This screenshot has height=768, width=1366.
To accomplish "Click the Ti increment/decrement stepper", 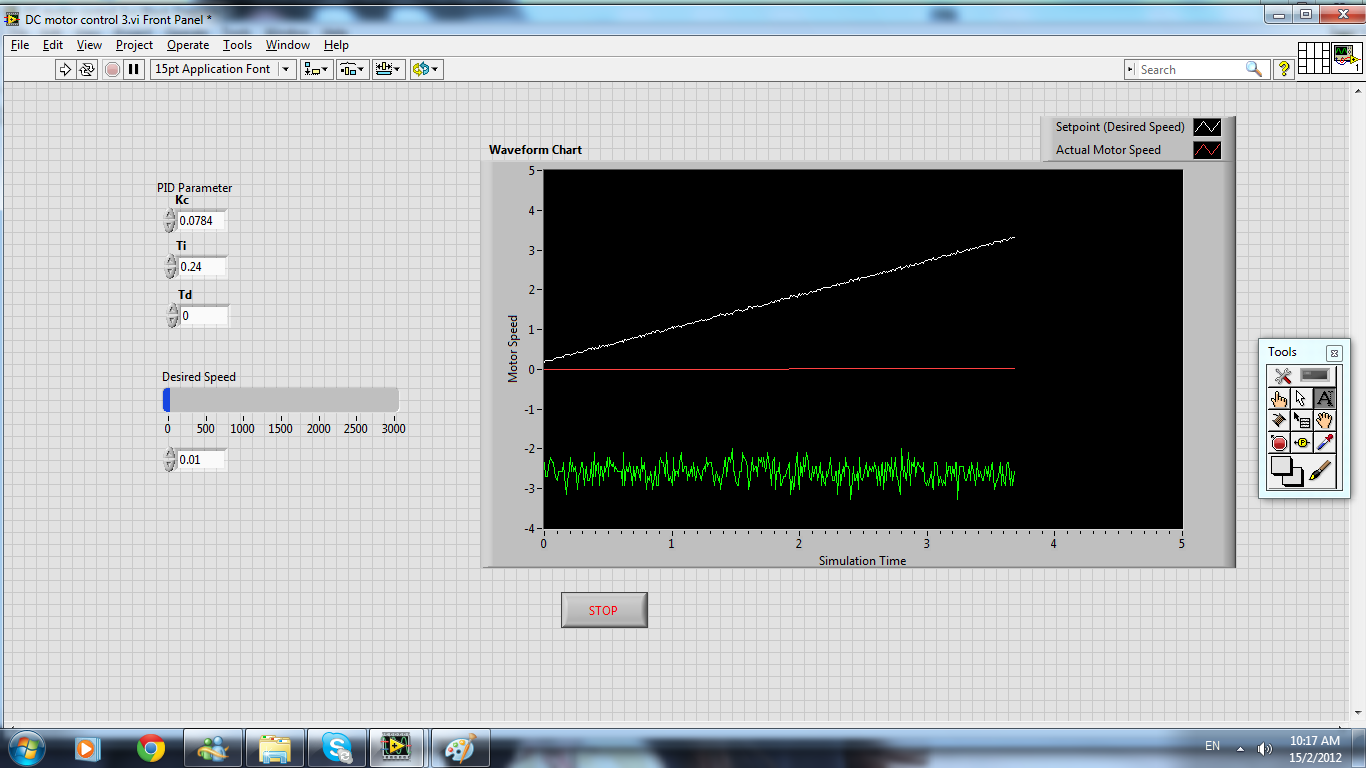I will (169, 267).
